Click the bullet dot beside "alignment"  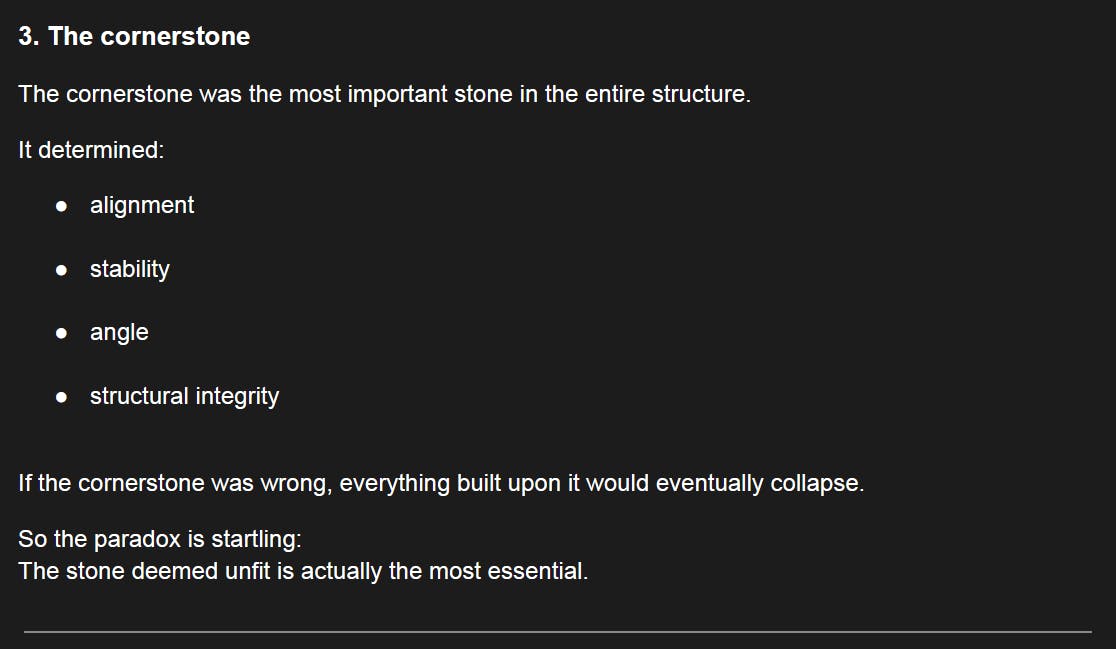pyautogui.click(x=62, y=206)
